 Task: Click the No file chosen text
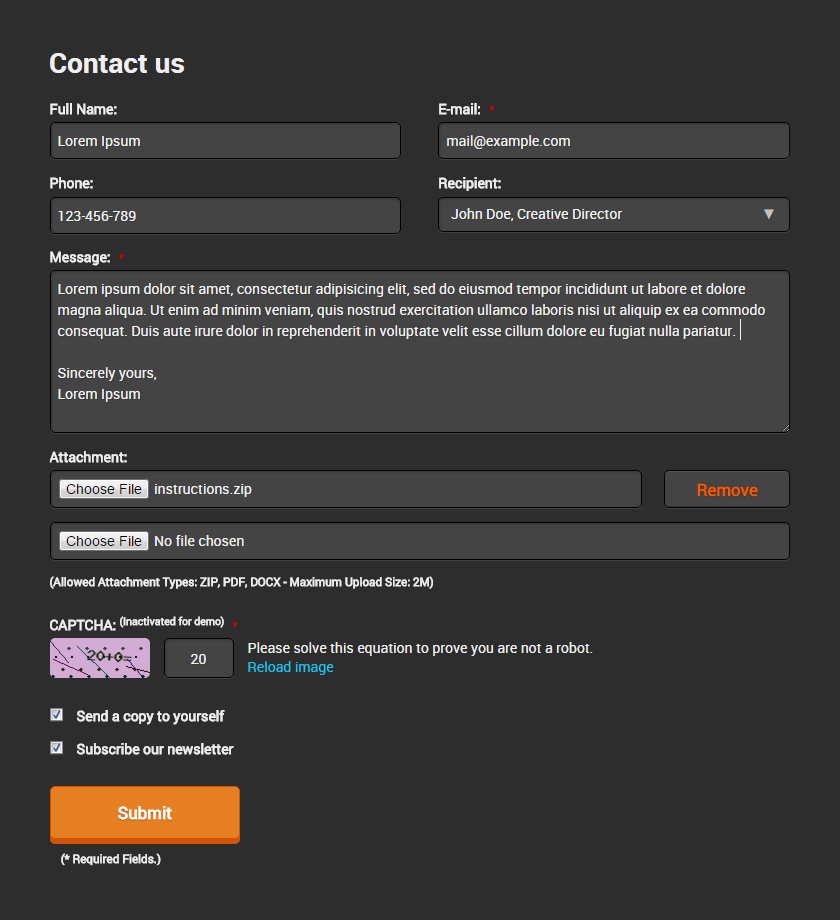coord(199,541)
